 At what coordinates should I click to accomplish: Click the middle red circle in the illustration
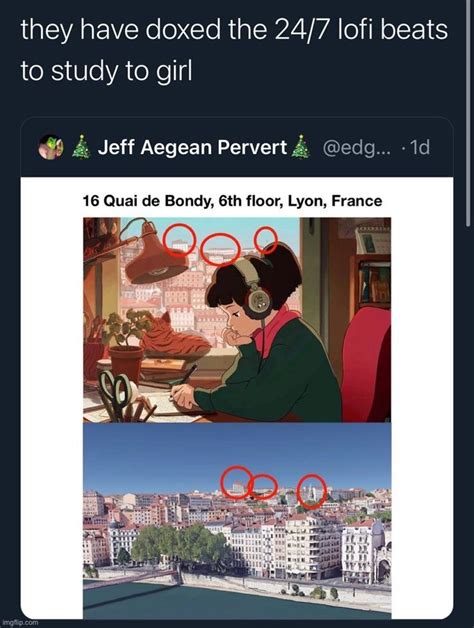pyautogui.click(x=220, y=250)
